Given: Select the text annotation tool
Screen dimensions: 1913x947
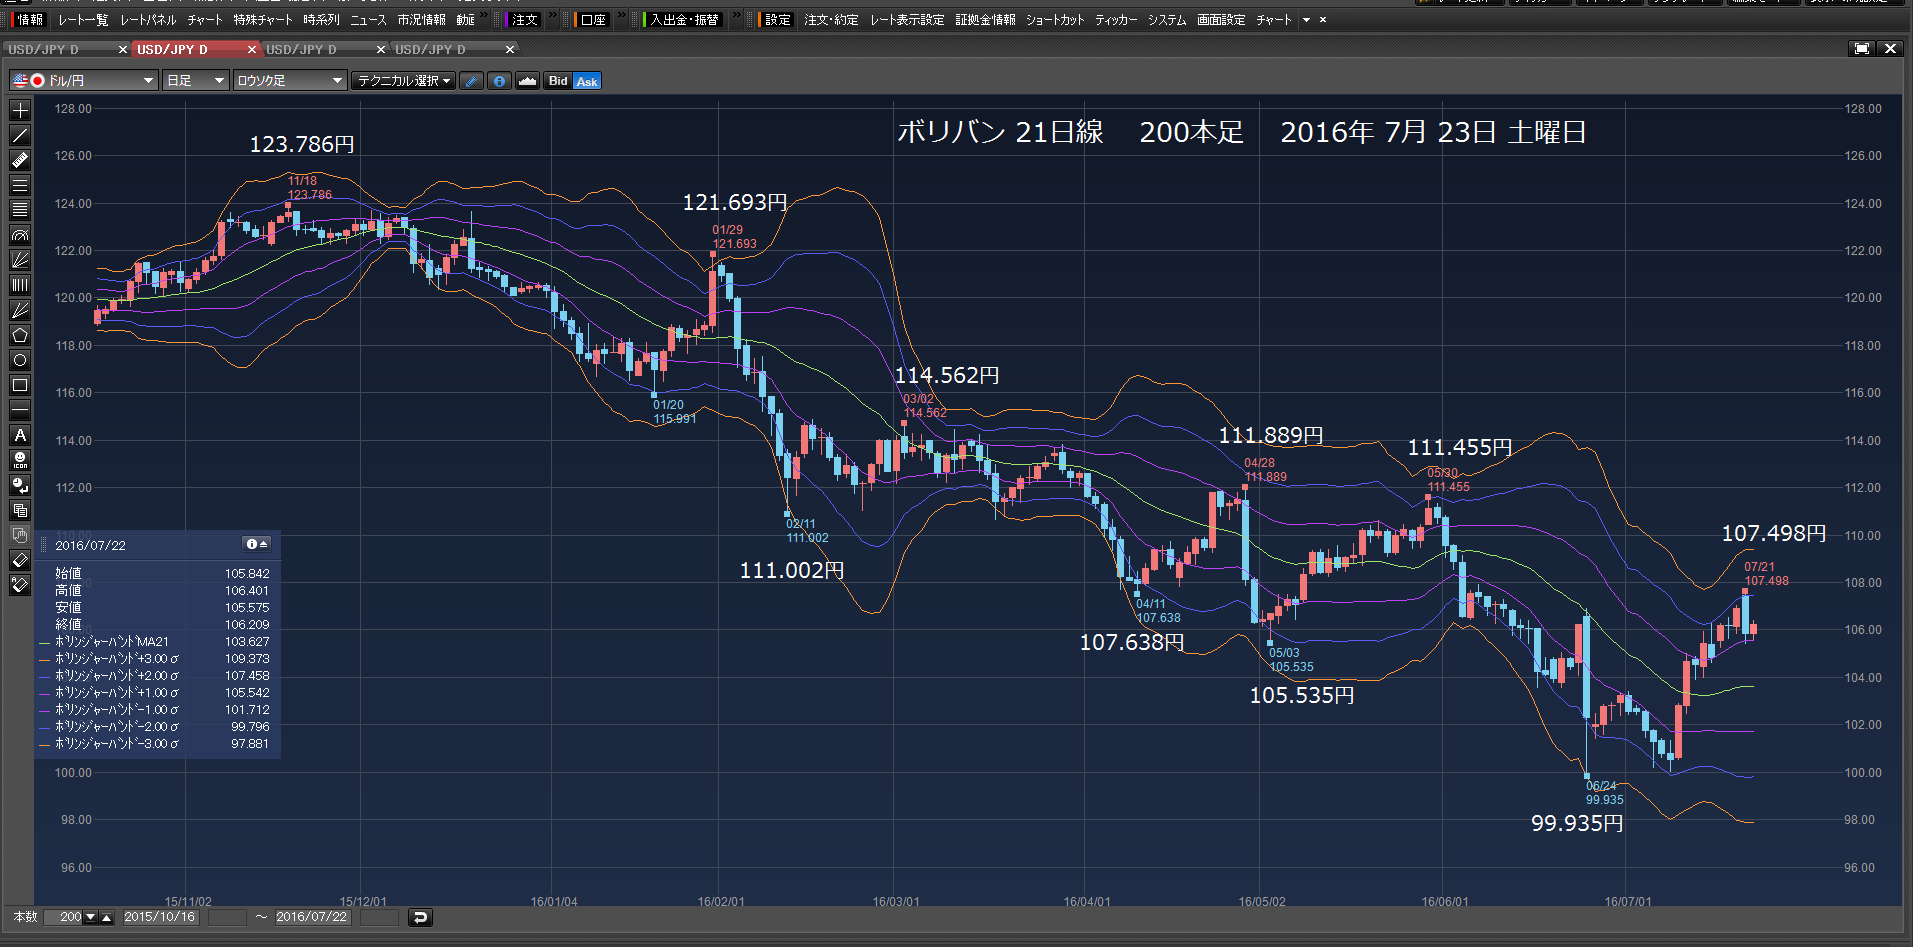Looking at the screenshot, I should 20,435.
